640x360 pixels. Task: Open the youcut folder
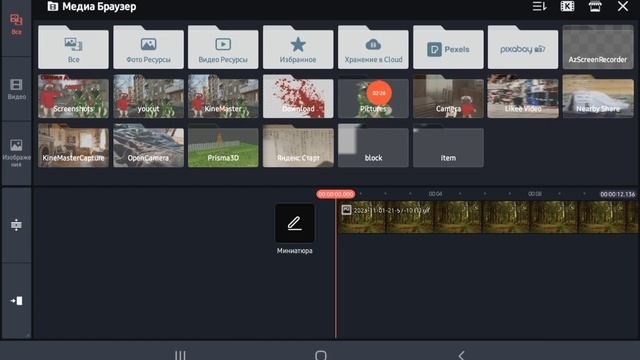(x=149, y=96)
